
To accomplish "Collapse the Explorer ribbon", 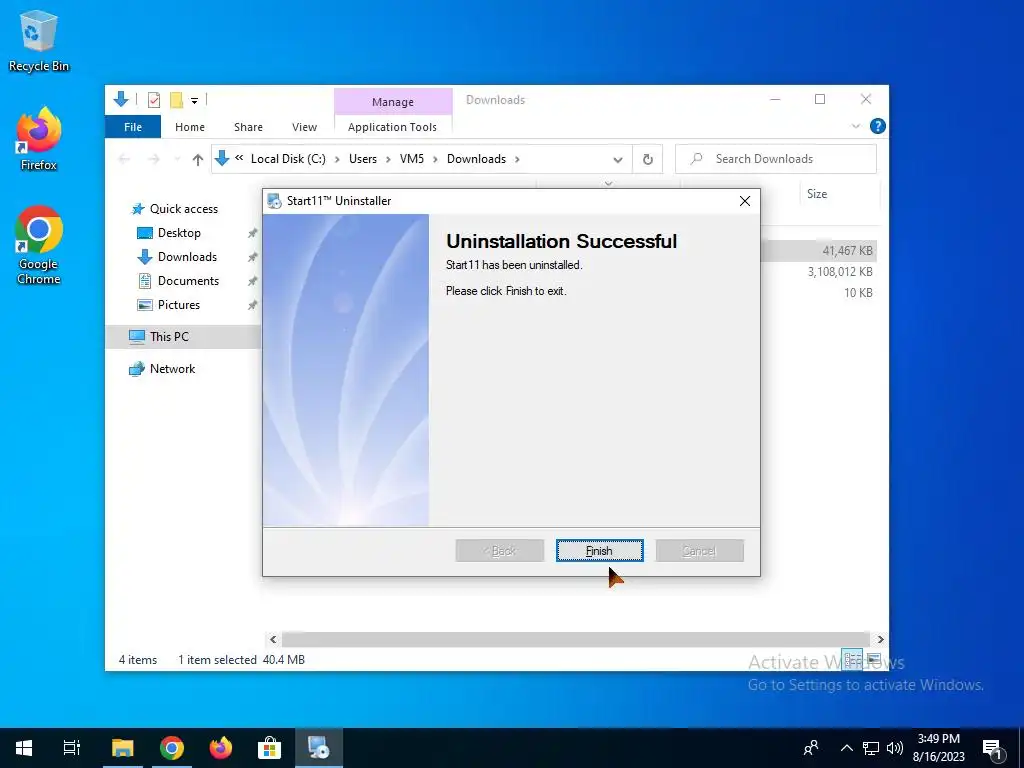I will pyautogui.click(x=856, y=126).
